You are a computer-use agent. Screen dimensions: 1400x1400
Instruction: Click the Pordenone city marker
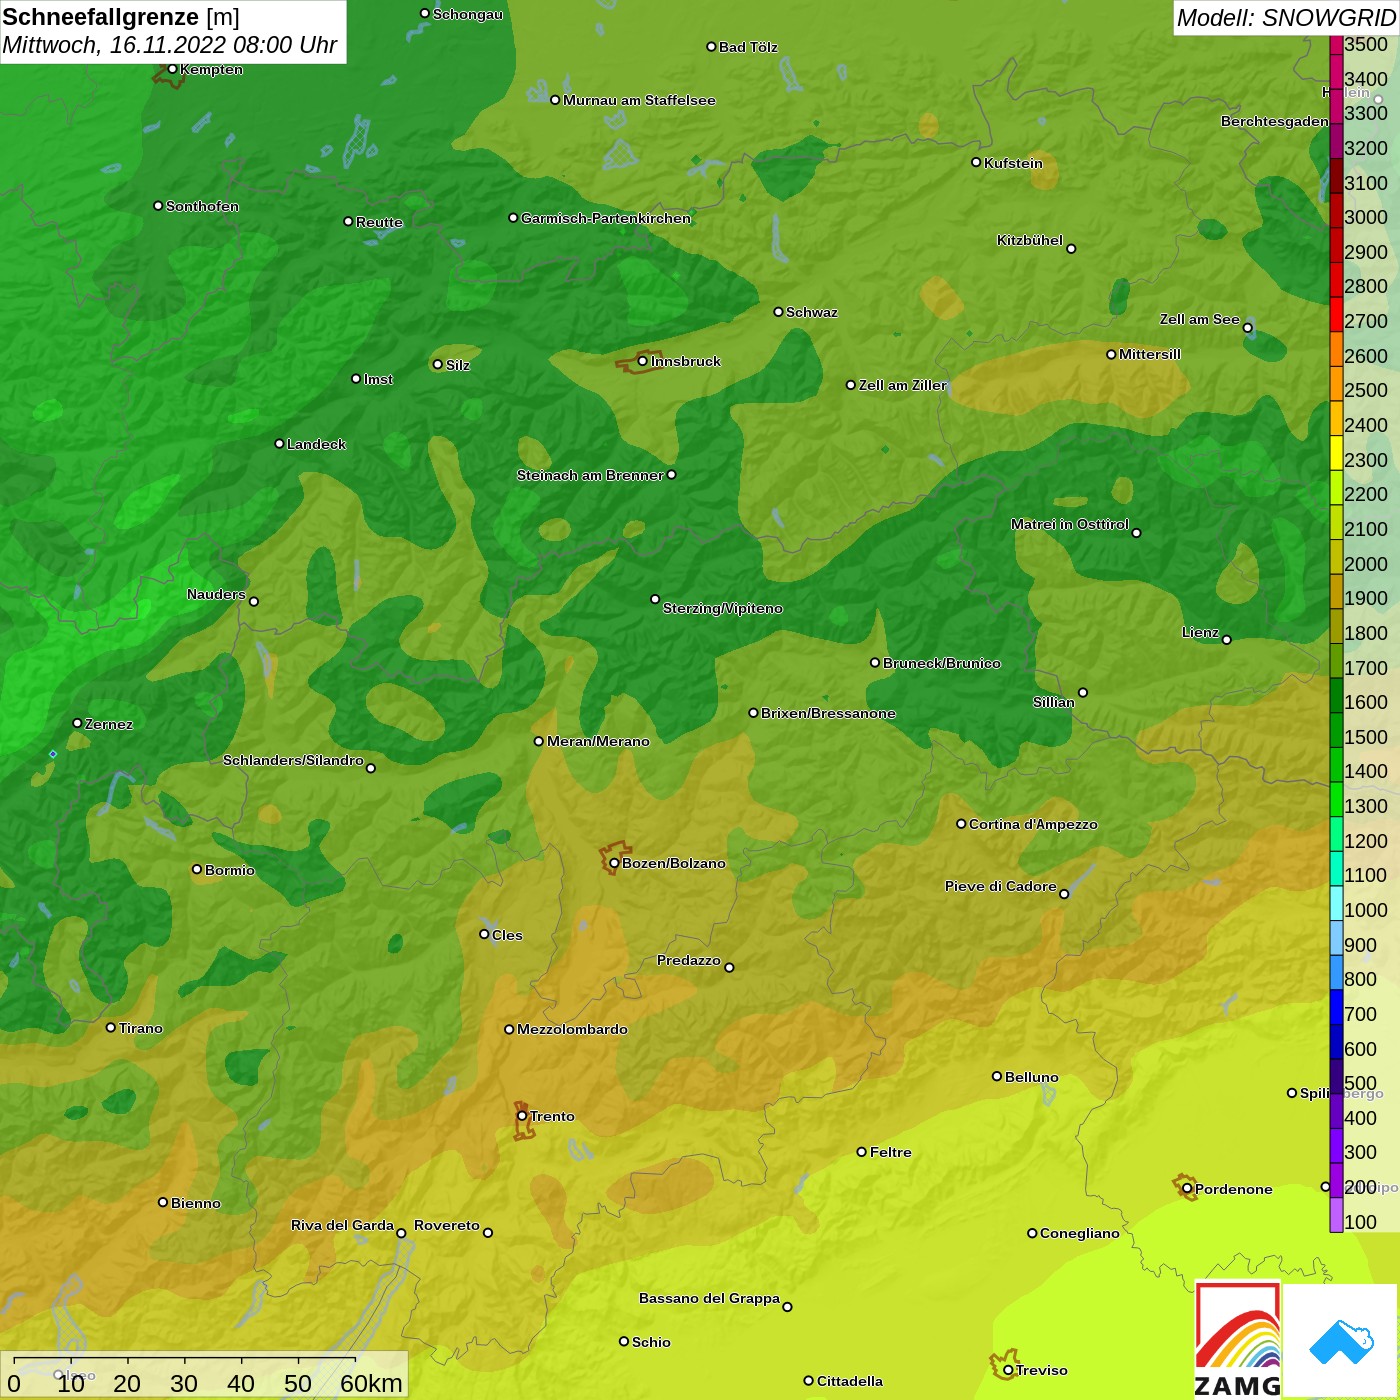pyautogui.click(x=1187, y=1189)
